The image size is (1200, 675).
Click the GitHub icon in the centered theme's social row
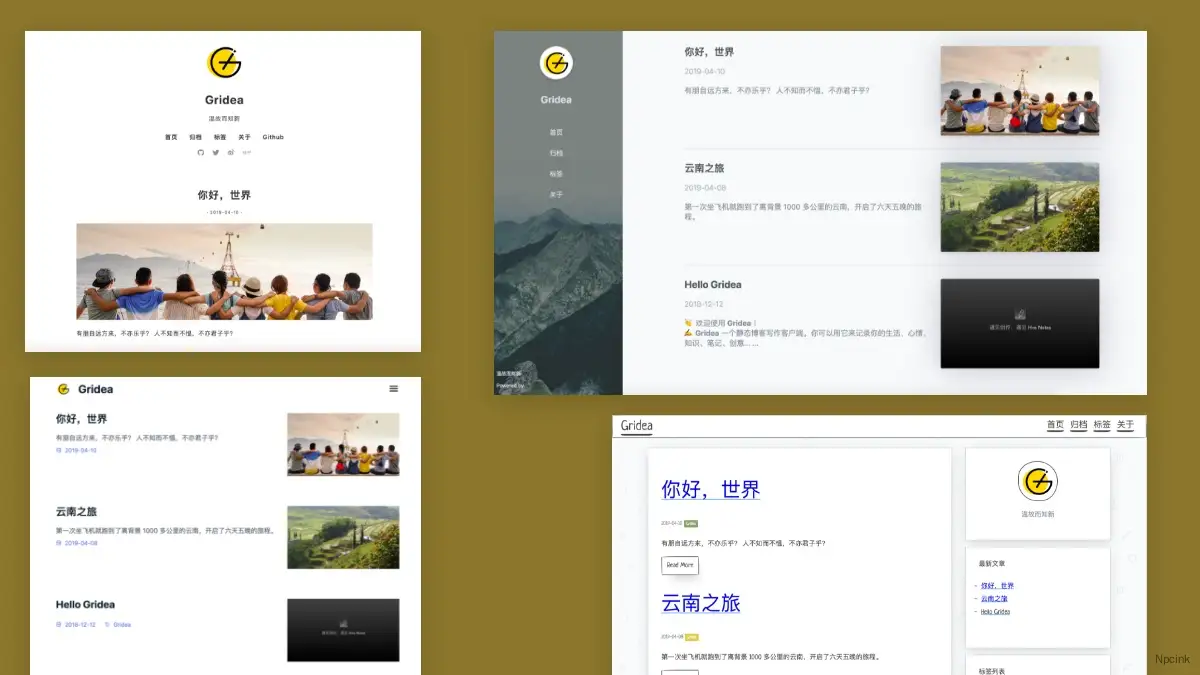click(x=202, y=152)
